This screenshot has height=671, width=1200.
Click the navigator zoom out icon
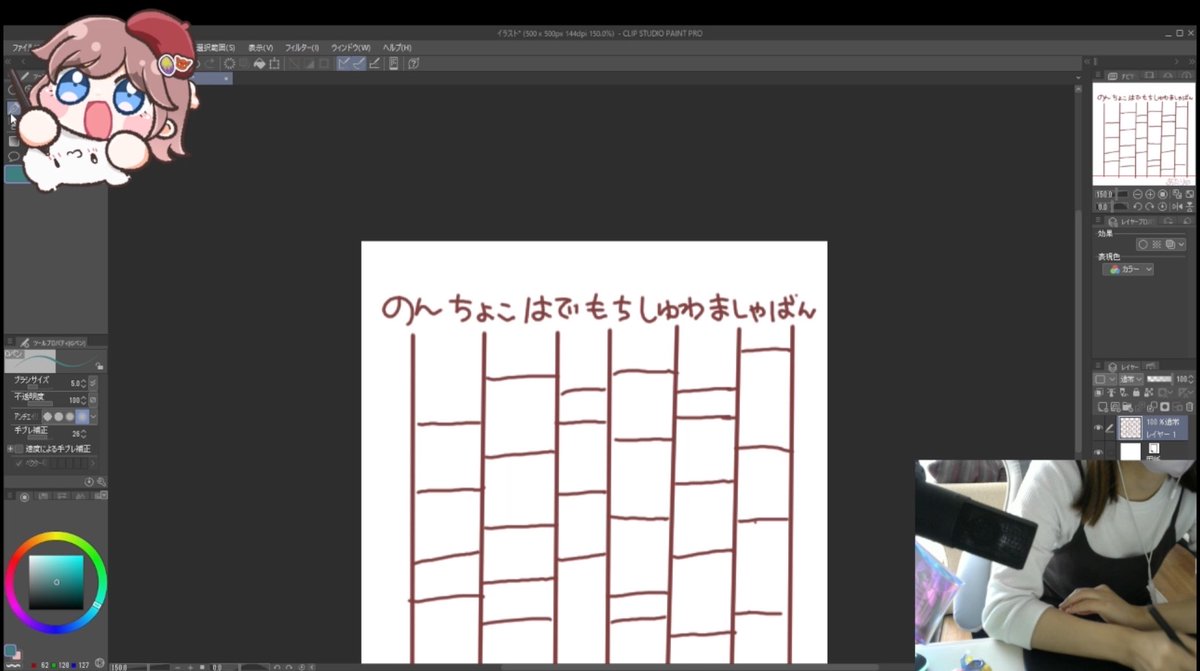[1138, 194]
